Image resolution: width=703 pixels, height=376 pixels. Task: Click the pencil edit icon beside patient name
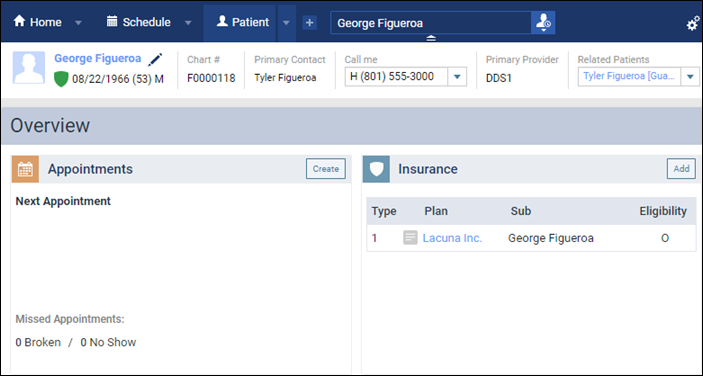(x=155, y=59)
